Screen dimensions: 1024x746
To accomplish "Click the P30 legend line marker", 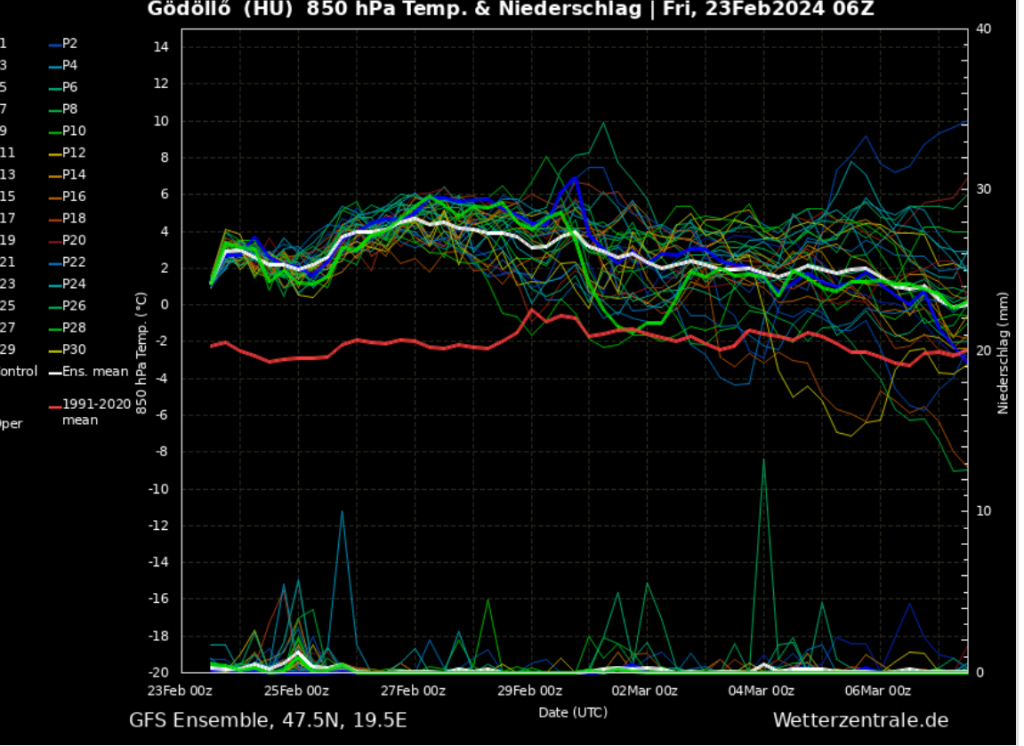I will click(x=54, y=350).
